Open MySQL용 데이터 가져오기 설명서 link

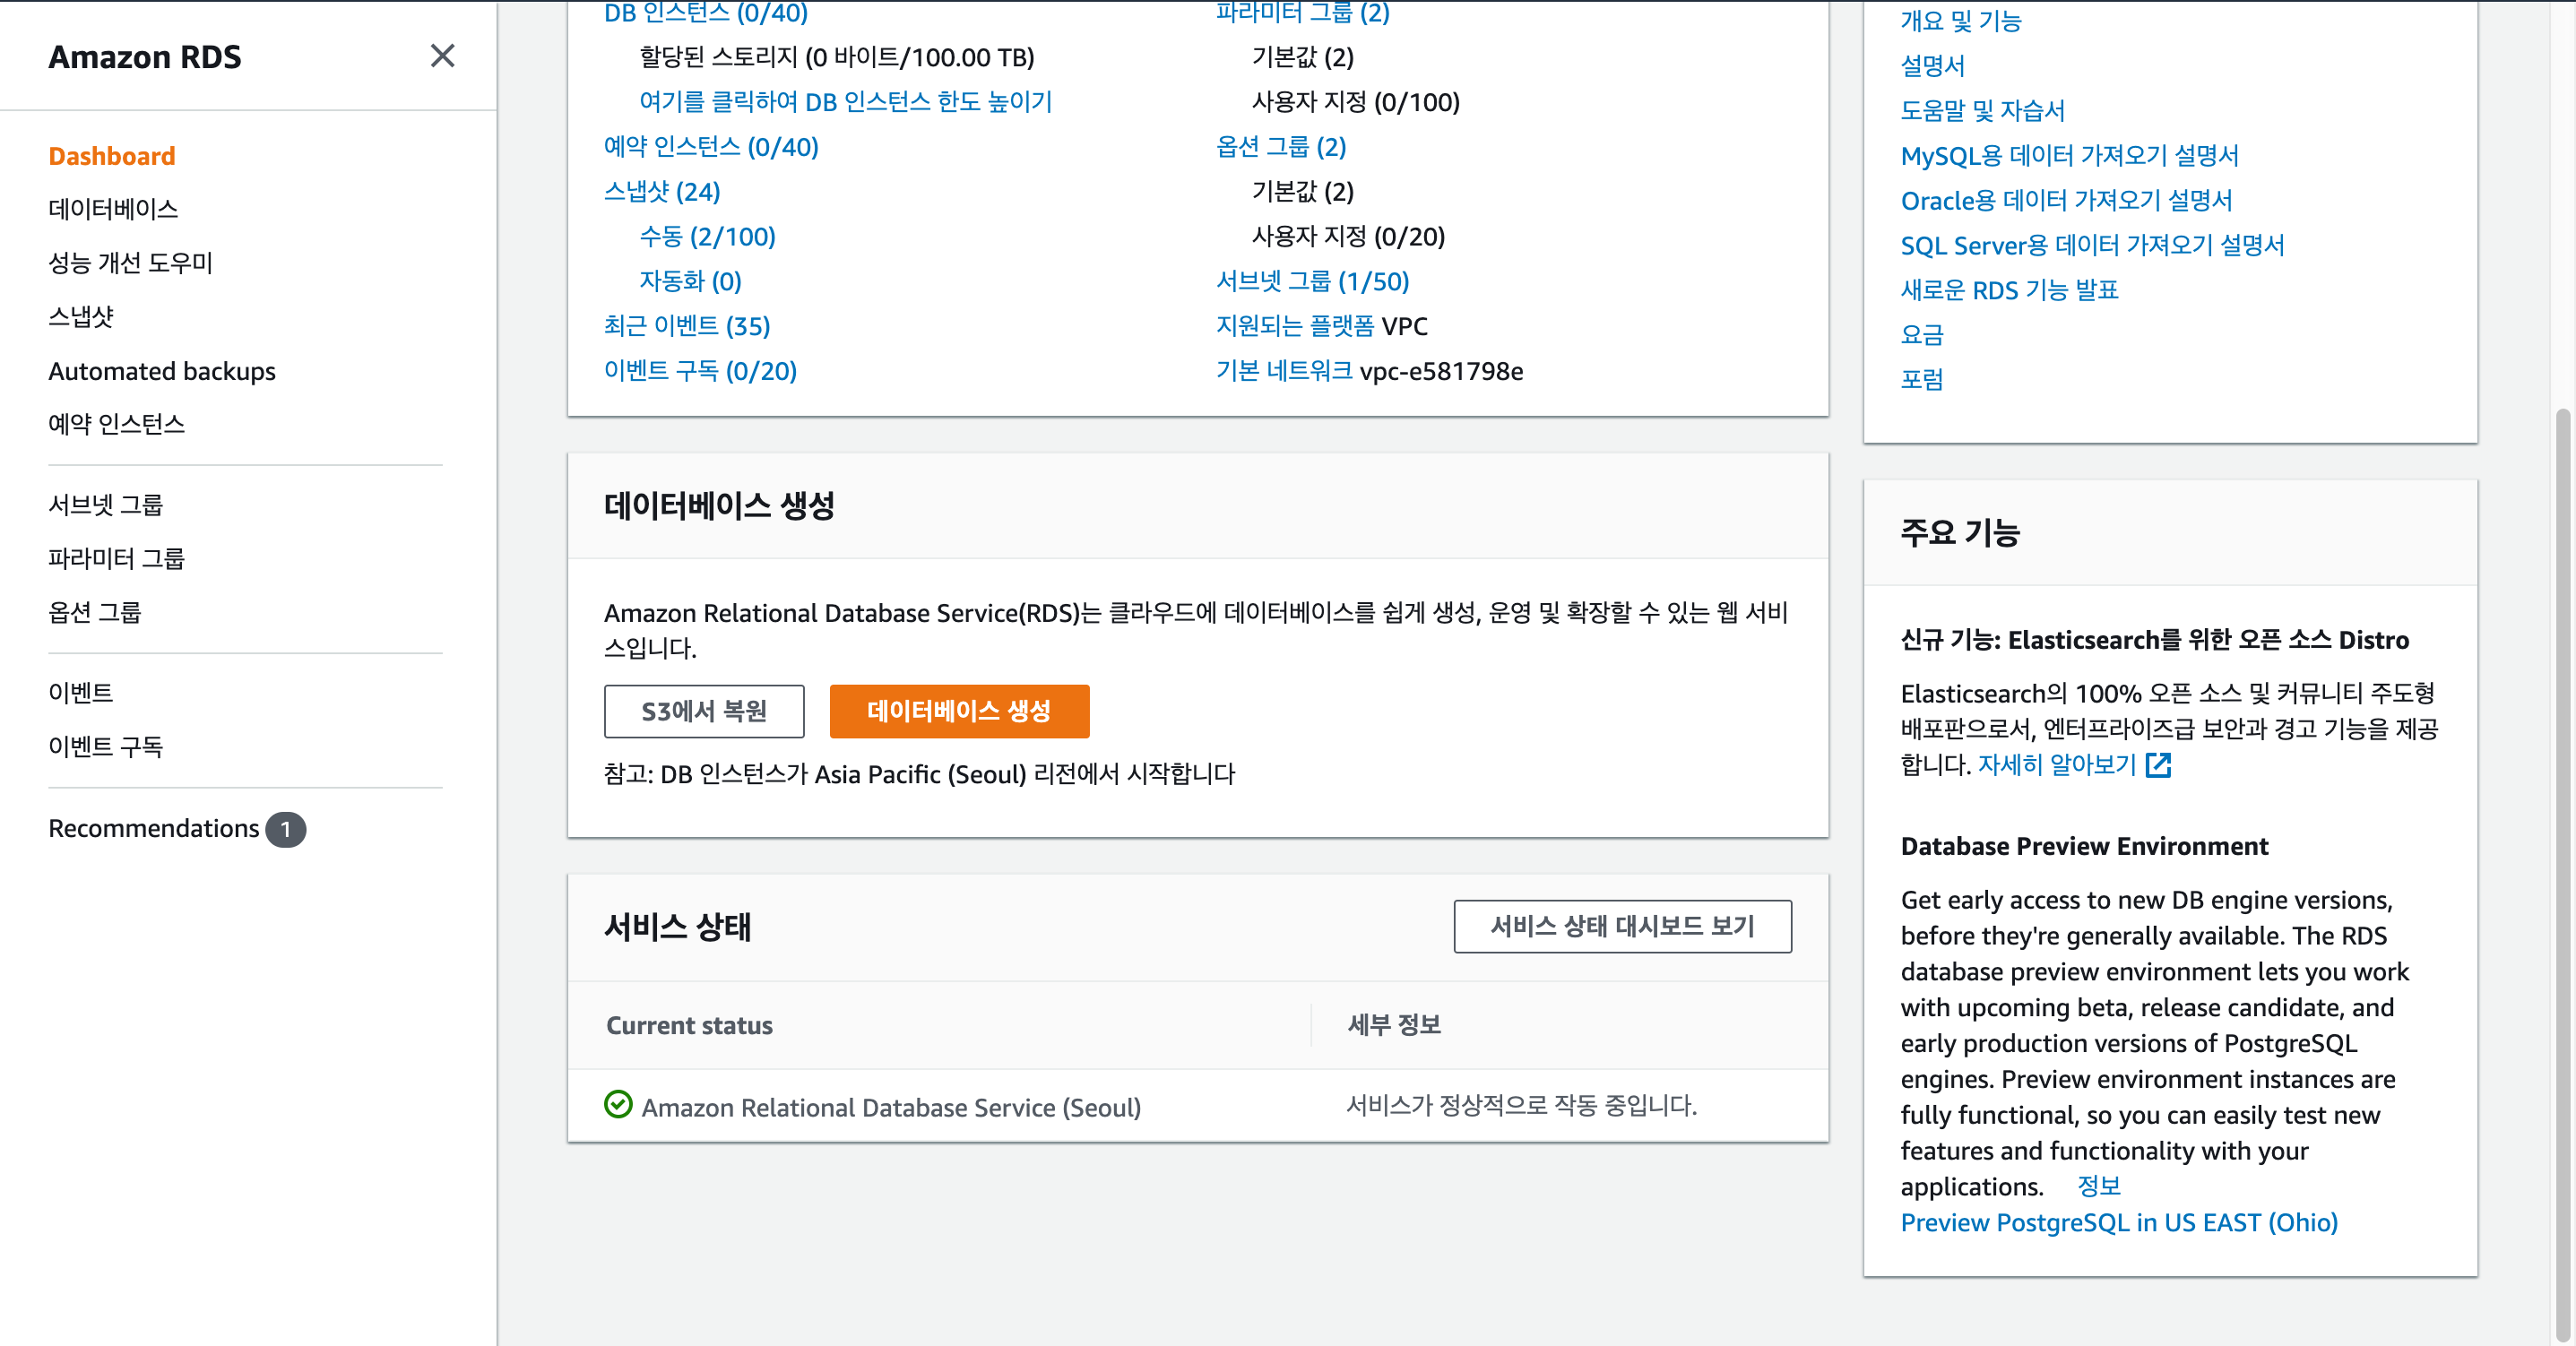(x=2068, y=155)
